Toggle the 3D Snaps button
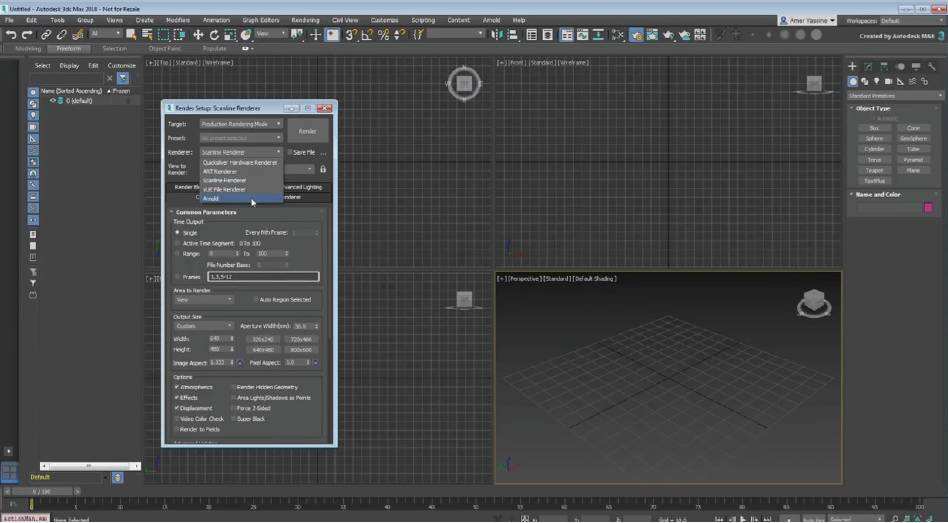 pos(351,35)
